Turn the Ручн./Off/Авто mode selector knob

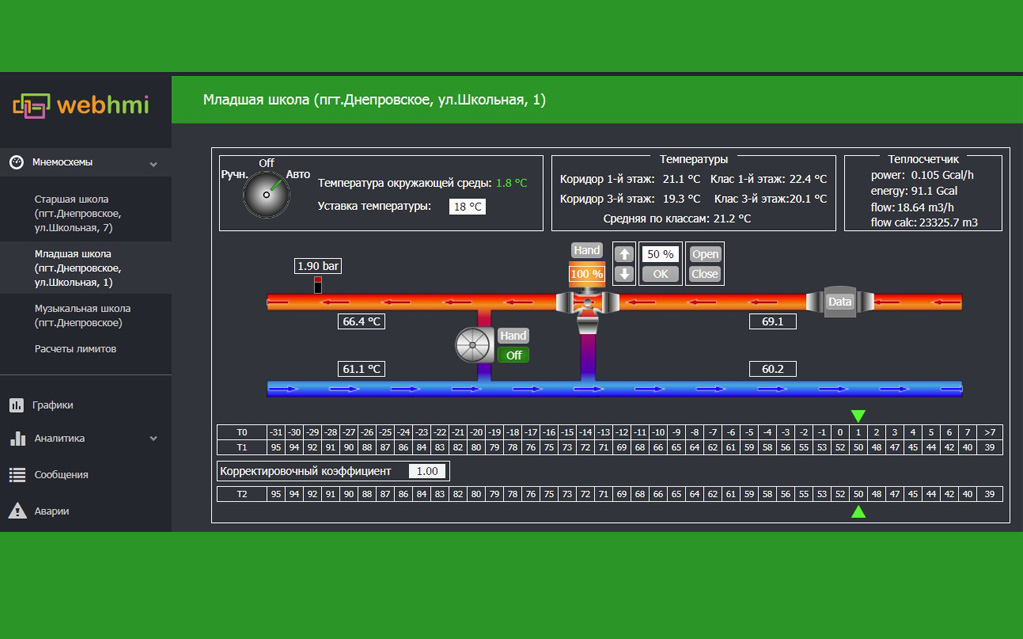pos(266,194)
